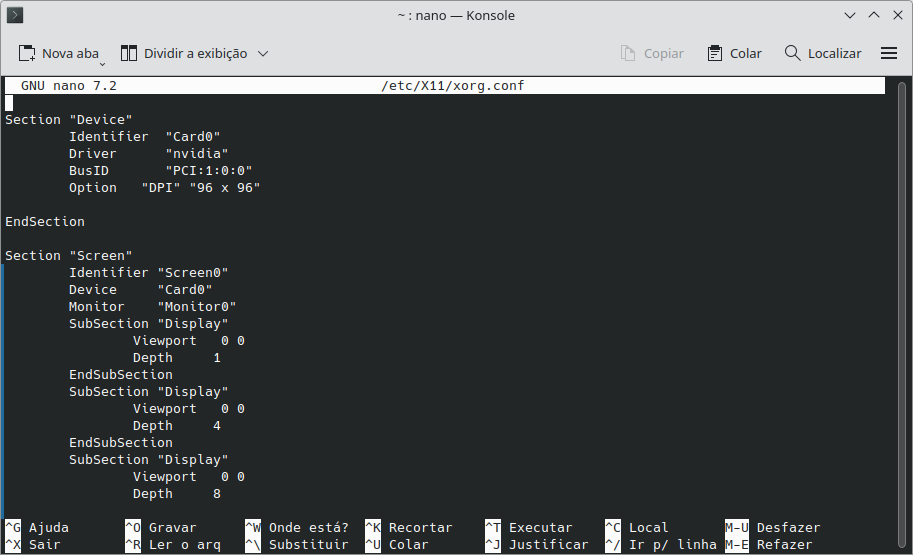
Task: Click the ^C Local shortcut
Action: tap(637, 528)
